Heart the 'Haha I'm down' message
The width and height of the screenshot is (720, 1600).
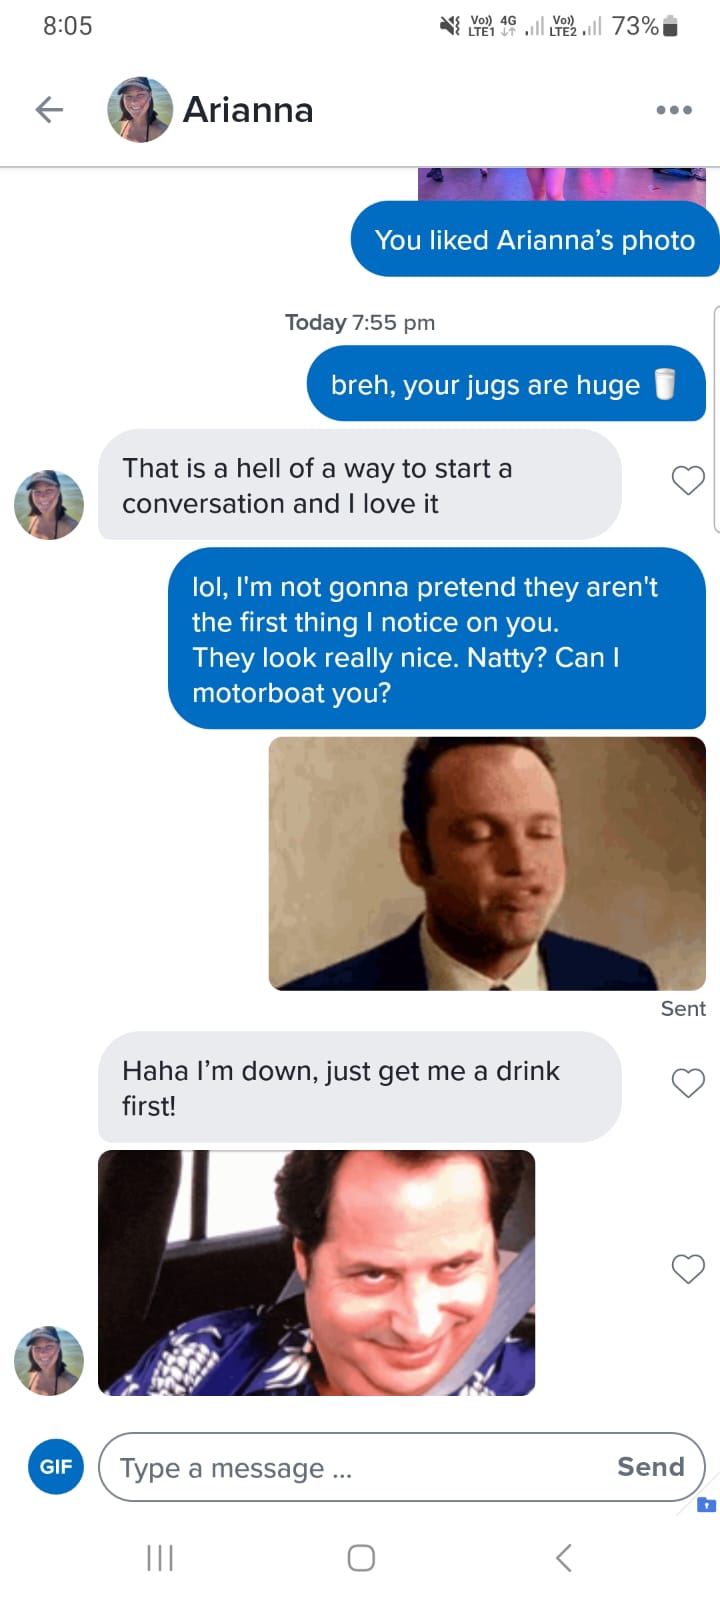click(x=688, y=1083)
